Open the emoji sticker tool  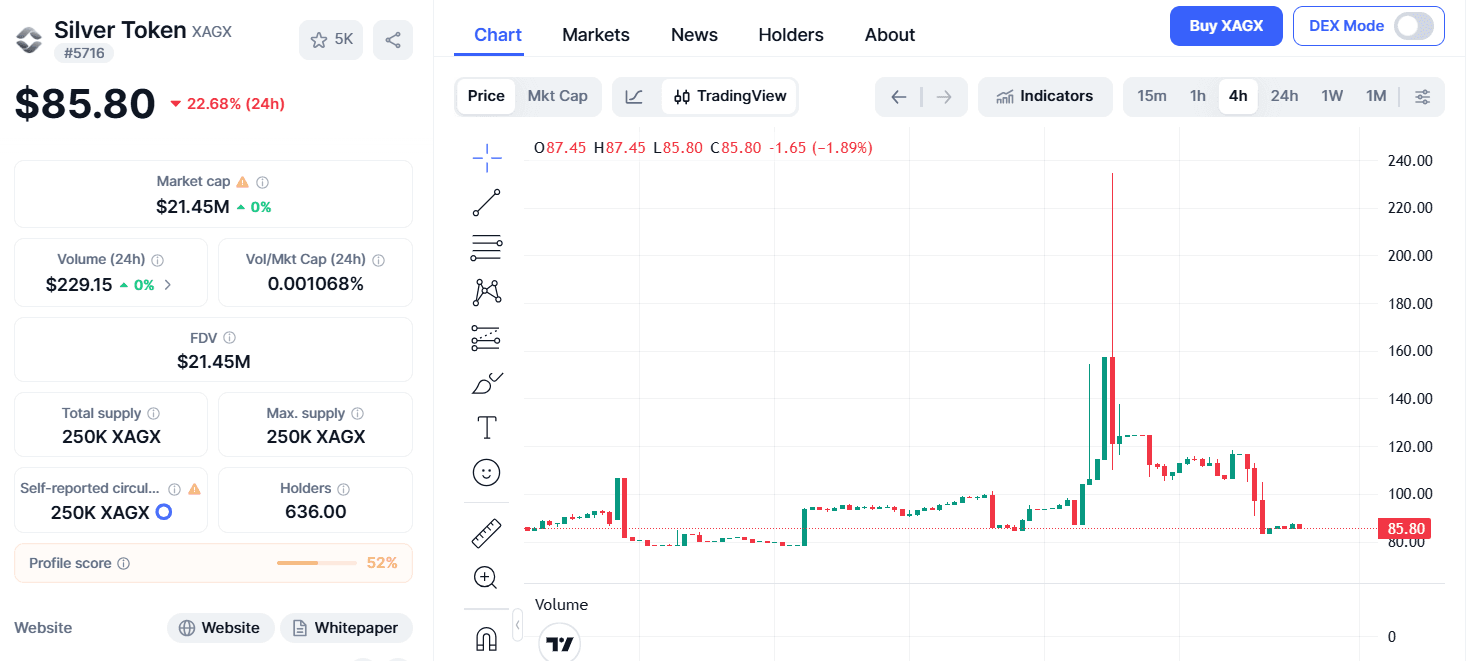pyautogui.click(x=486, y=473)
